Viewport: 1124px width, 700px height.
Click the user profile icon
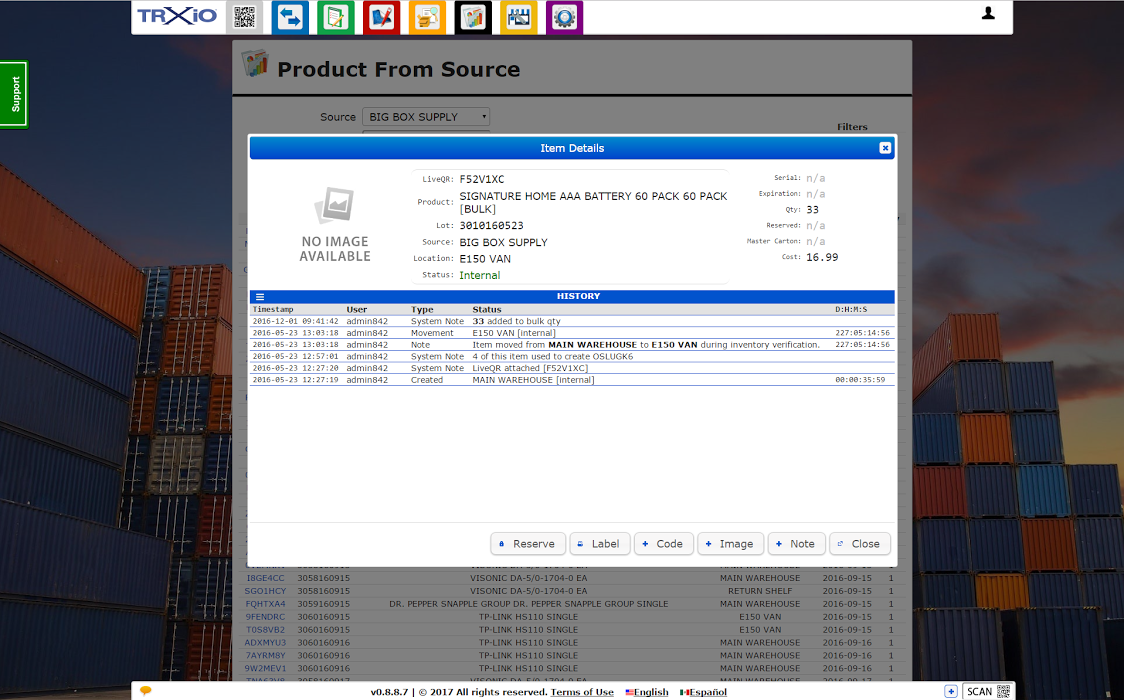(x=988, y=11)
